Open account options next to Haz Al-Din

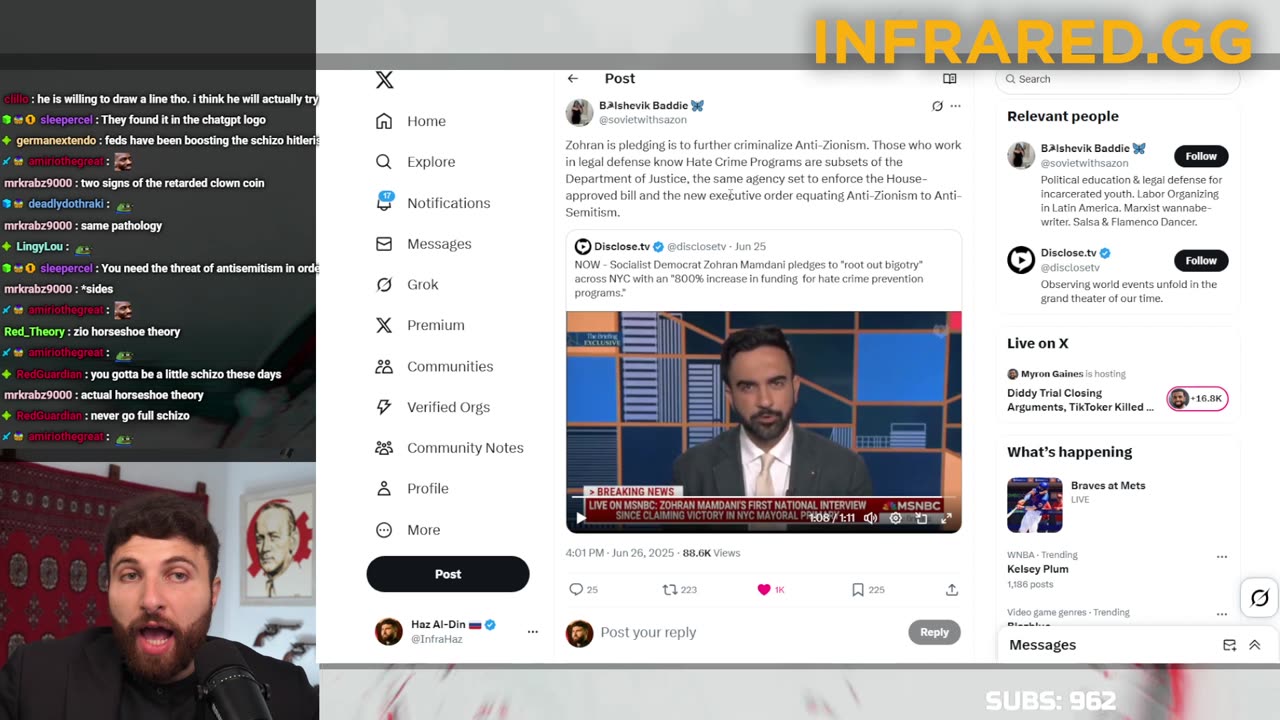point(532,632)
